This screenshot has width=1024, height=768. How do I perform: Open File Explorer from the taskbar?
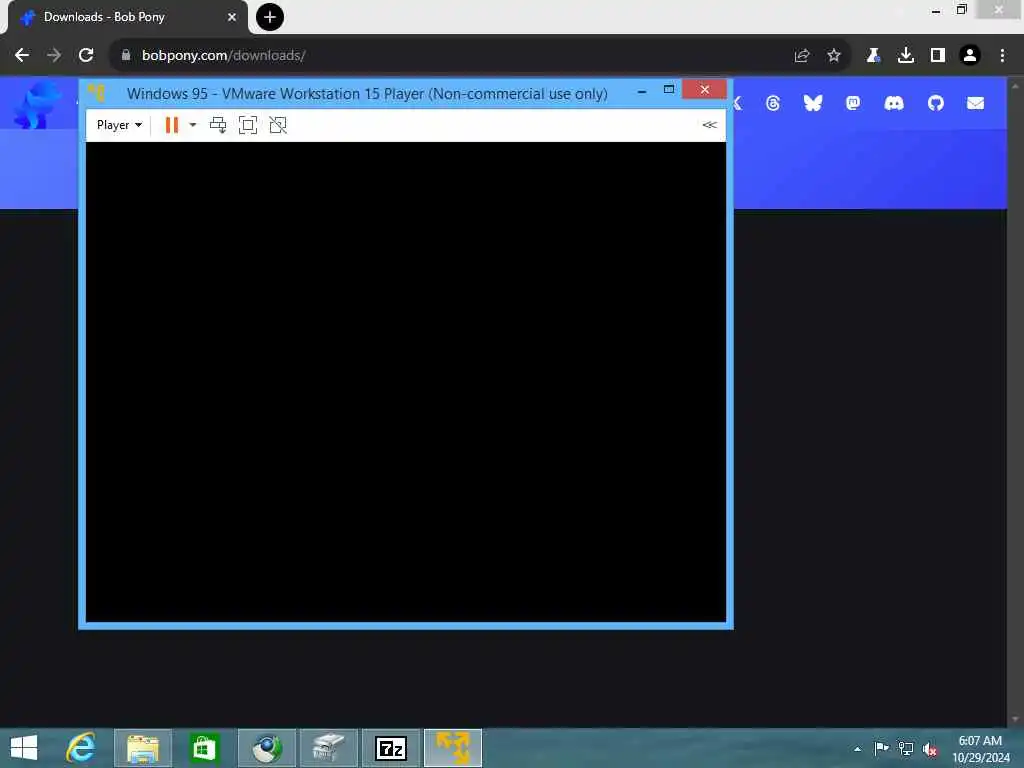(x=143, y=748)
